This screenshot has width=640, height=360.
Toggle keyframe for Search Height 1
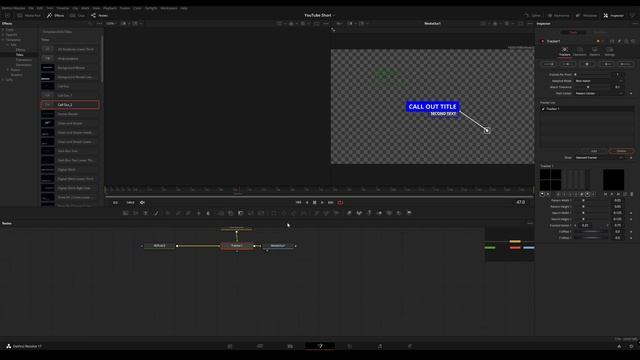pos(631,219)
